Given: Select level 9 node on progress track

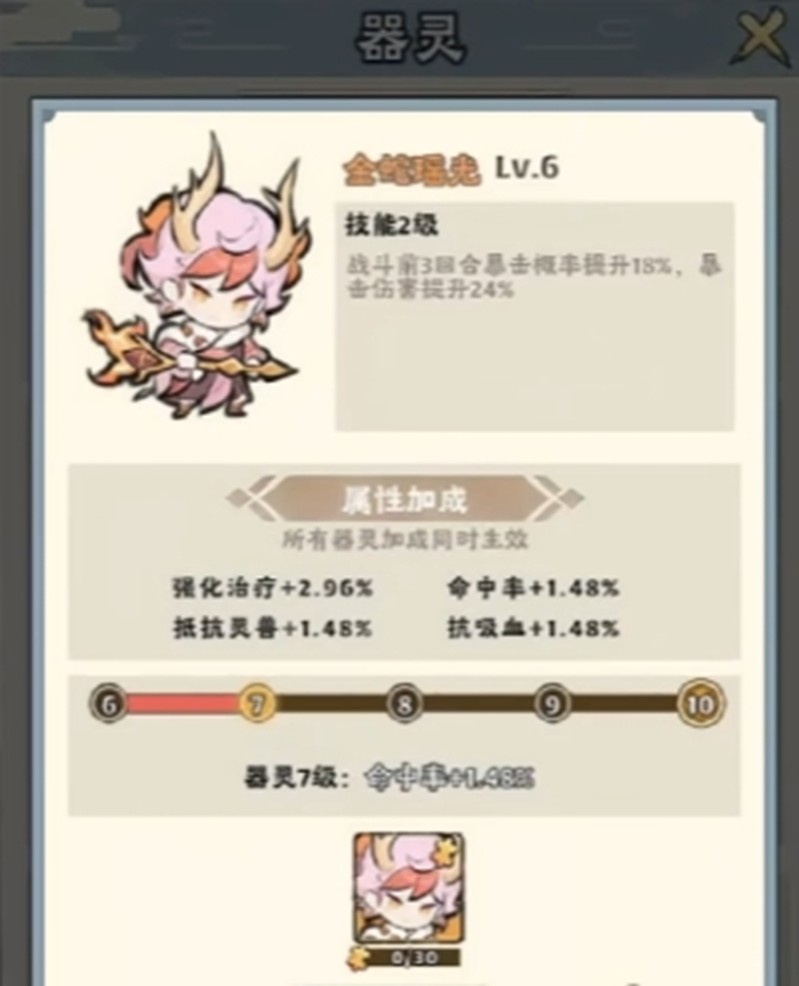Looking at the screenshot, I should pyautogui.click(x=552, y=704).
